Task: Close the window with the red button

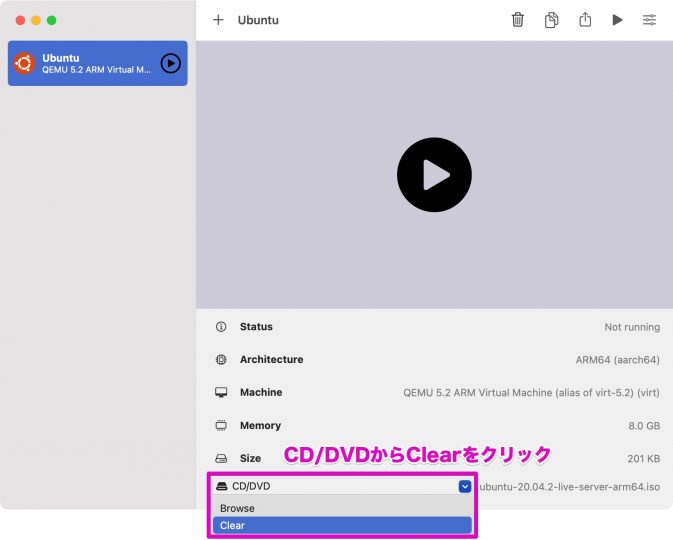Action: click(20, 20)
